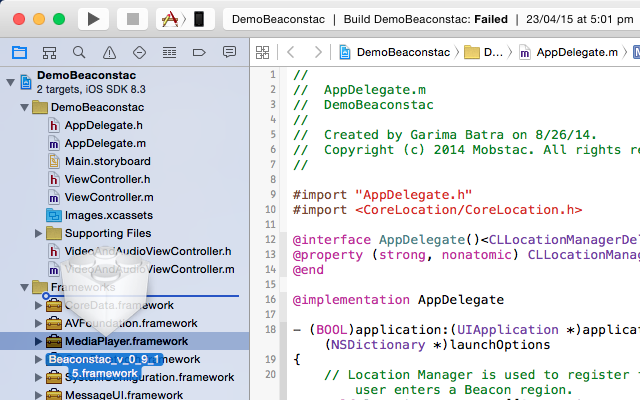Expand MessageUI.framework disclosure triangle
Screen dimensions: 640x400
click(38, 395)
